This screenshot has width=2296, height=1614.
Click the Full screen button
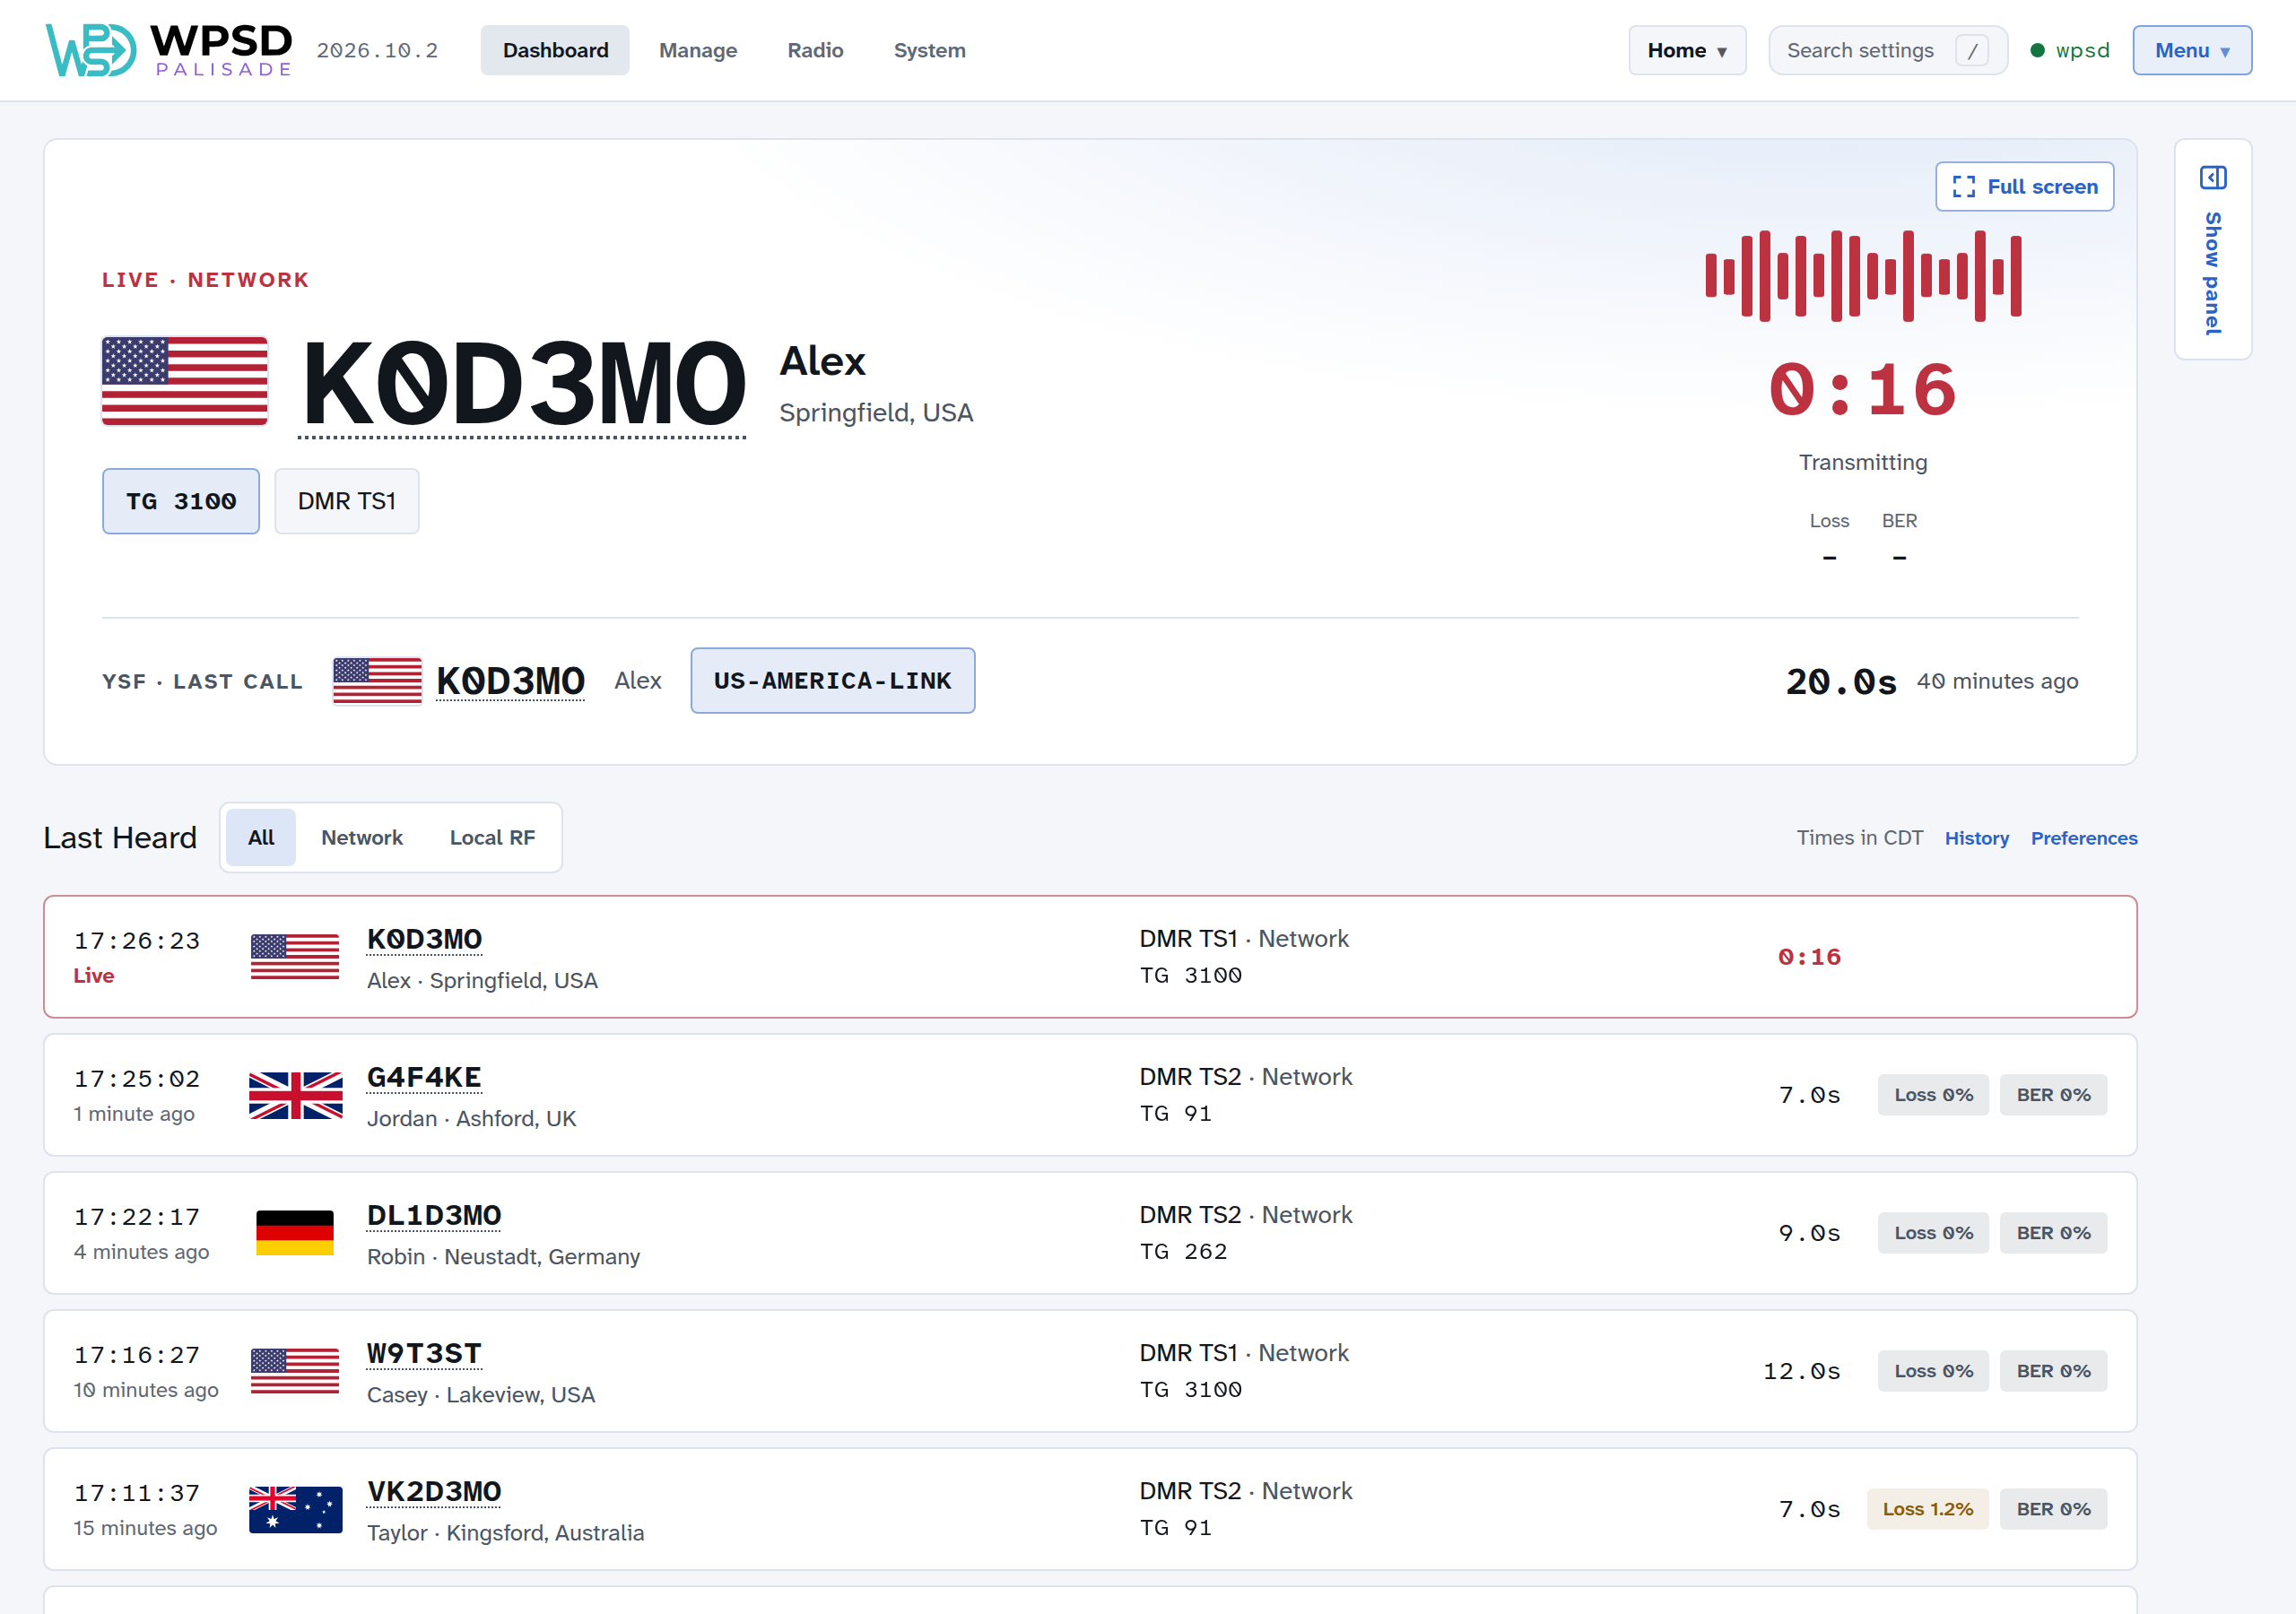pyautogui.click(x=2024, y=187)
